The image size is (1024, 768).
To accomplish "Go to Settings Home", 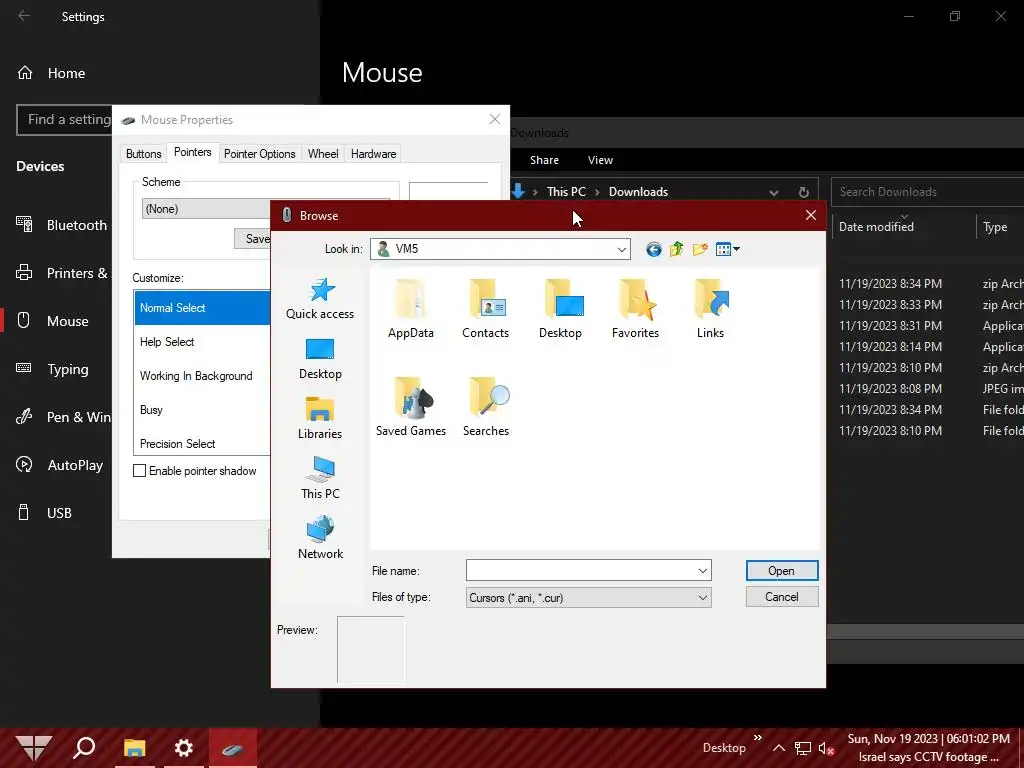I will coord(51,73).
